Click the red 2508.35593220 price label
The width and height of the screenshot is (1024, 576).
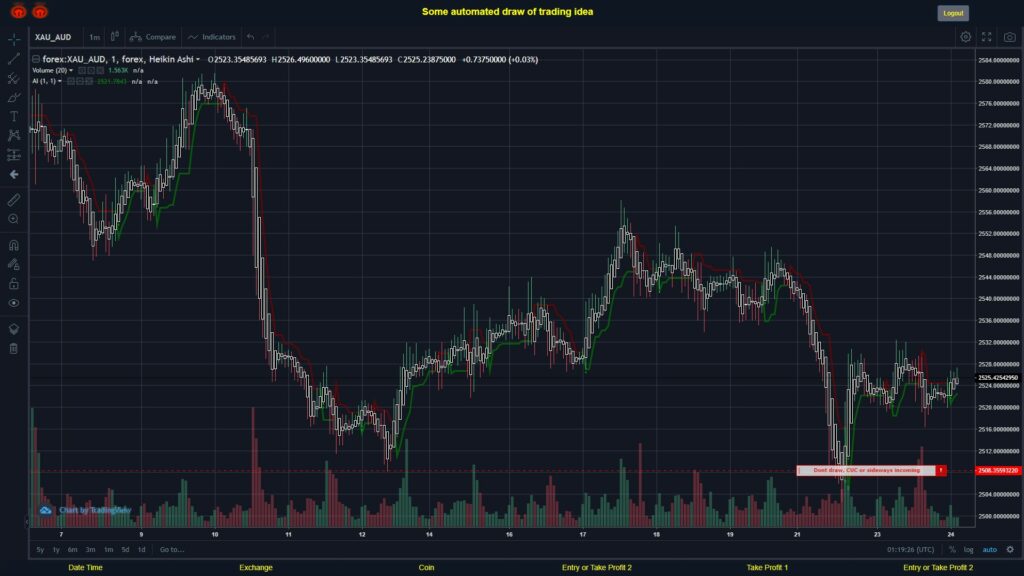(x=998, y=470)
